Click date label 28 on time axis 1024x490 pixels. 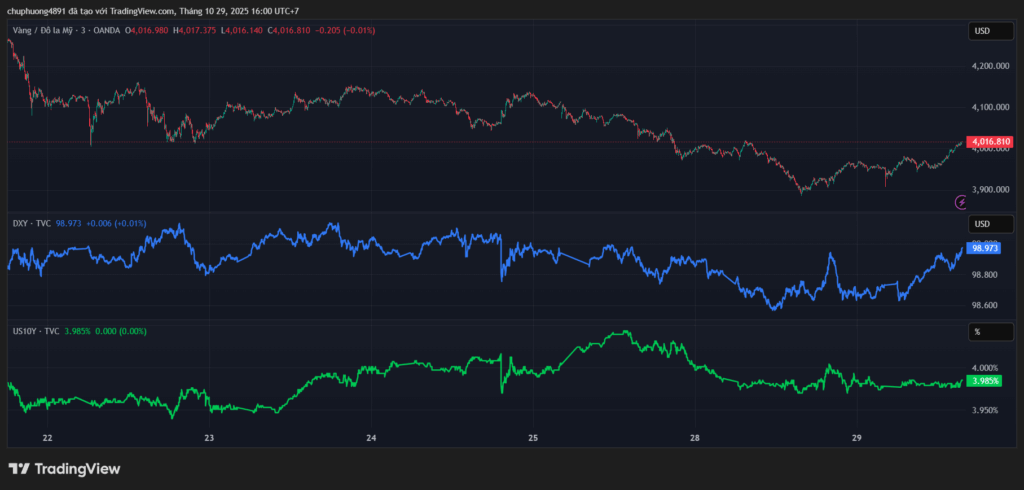click(x=695, y=438)
